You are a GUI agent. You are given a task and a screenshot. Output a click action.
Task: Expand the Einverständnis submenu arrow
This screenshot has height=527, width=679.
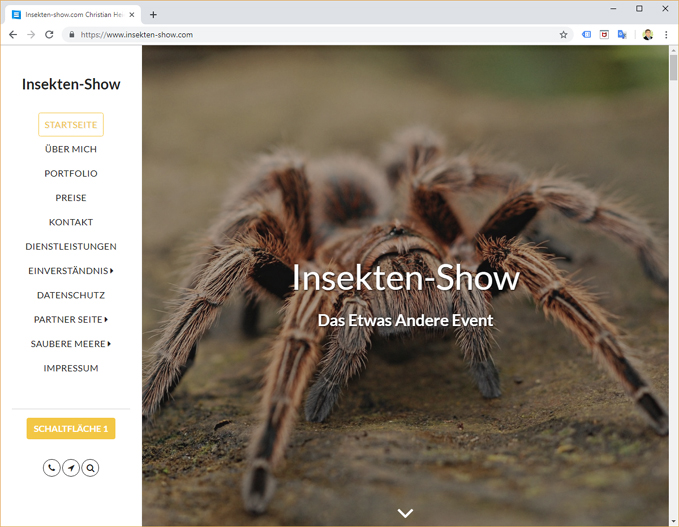tap(112, 271)
